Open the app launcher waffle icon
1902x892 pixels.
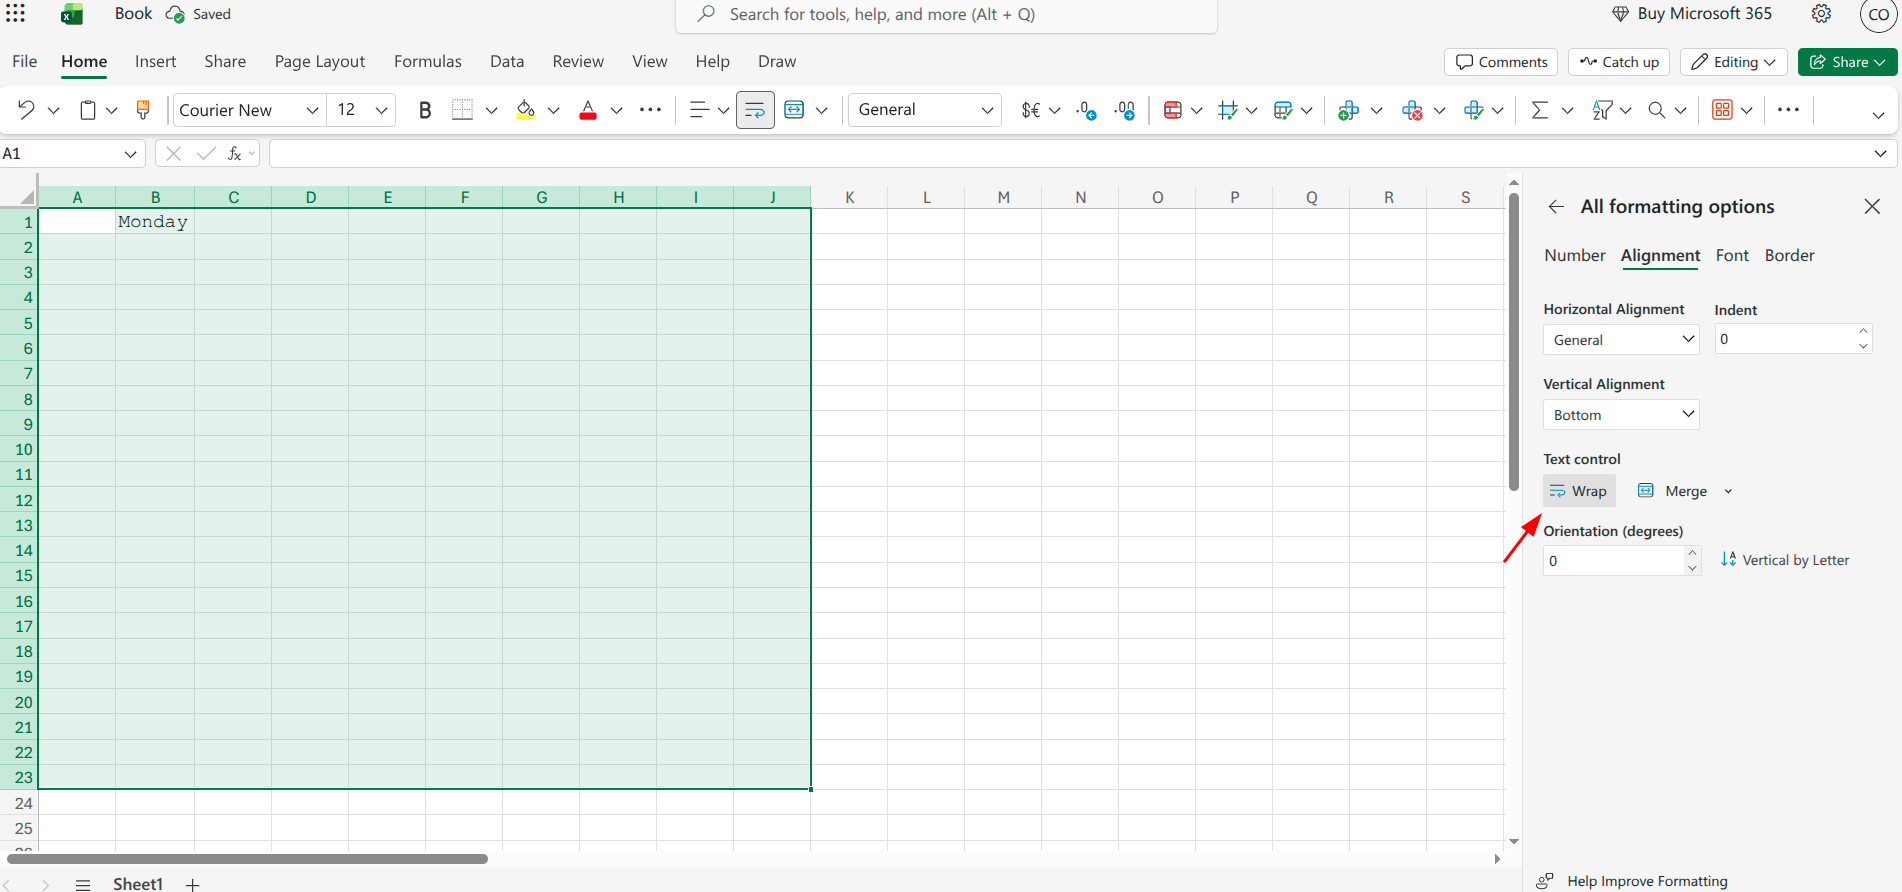tap(16, 14)
